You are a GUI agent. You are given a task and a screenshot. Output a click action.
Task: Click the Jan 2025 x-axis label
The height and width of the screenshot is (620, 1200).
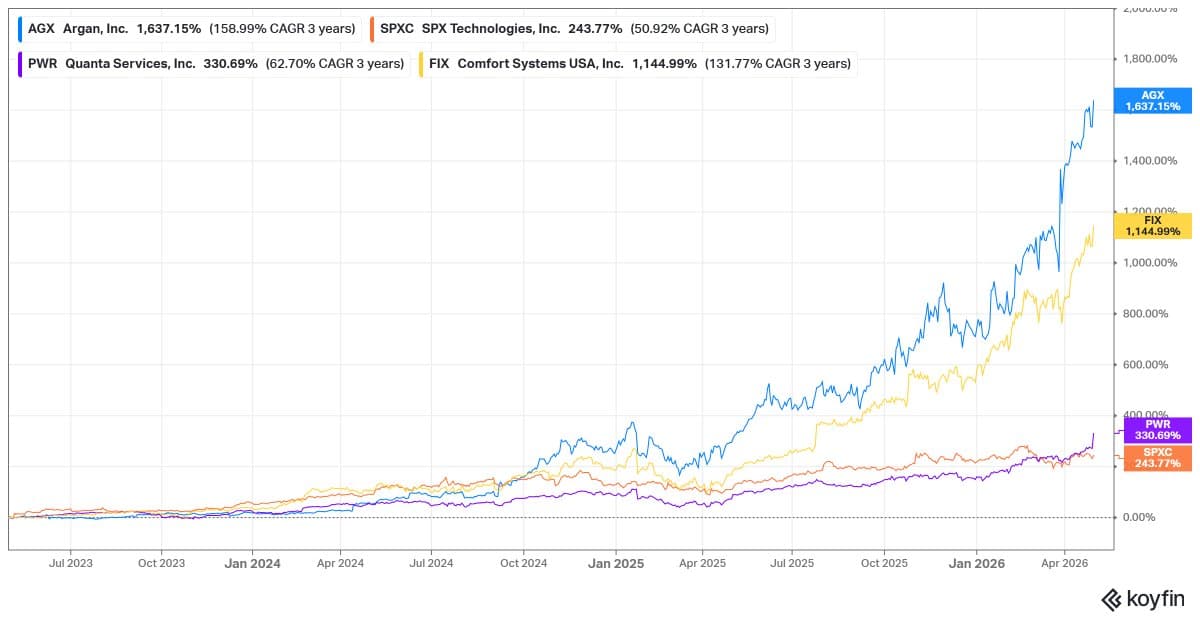tap(615, 563)
